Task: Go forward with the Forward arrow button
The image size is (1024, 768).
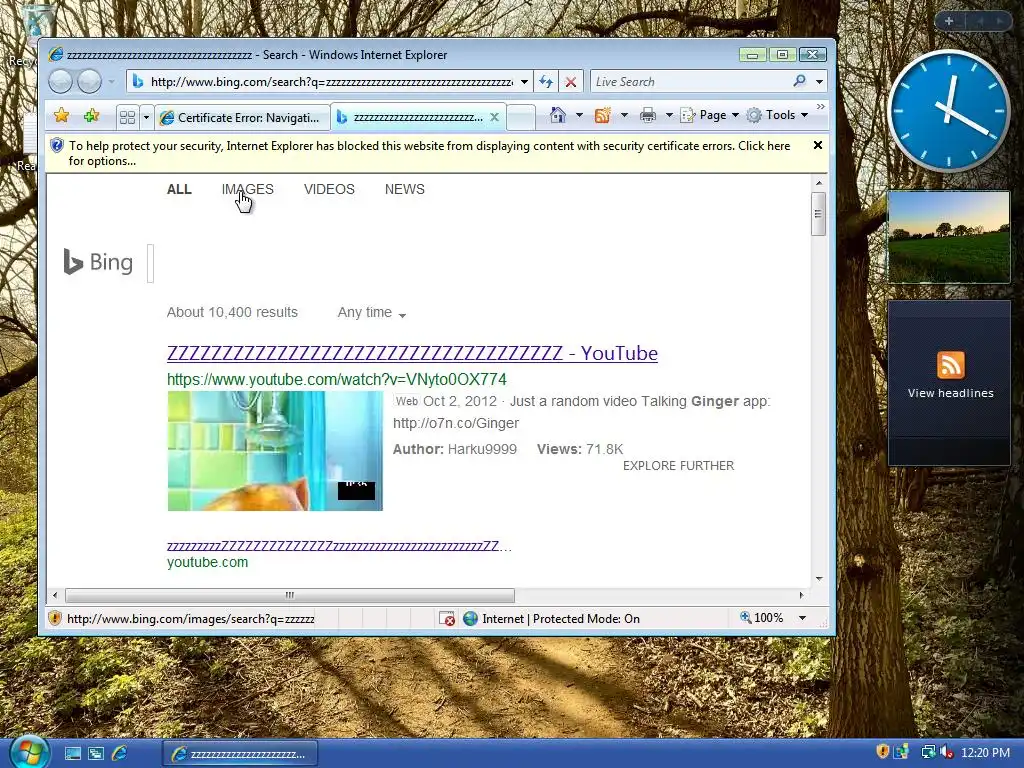Action: (89, 82)
